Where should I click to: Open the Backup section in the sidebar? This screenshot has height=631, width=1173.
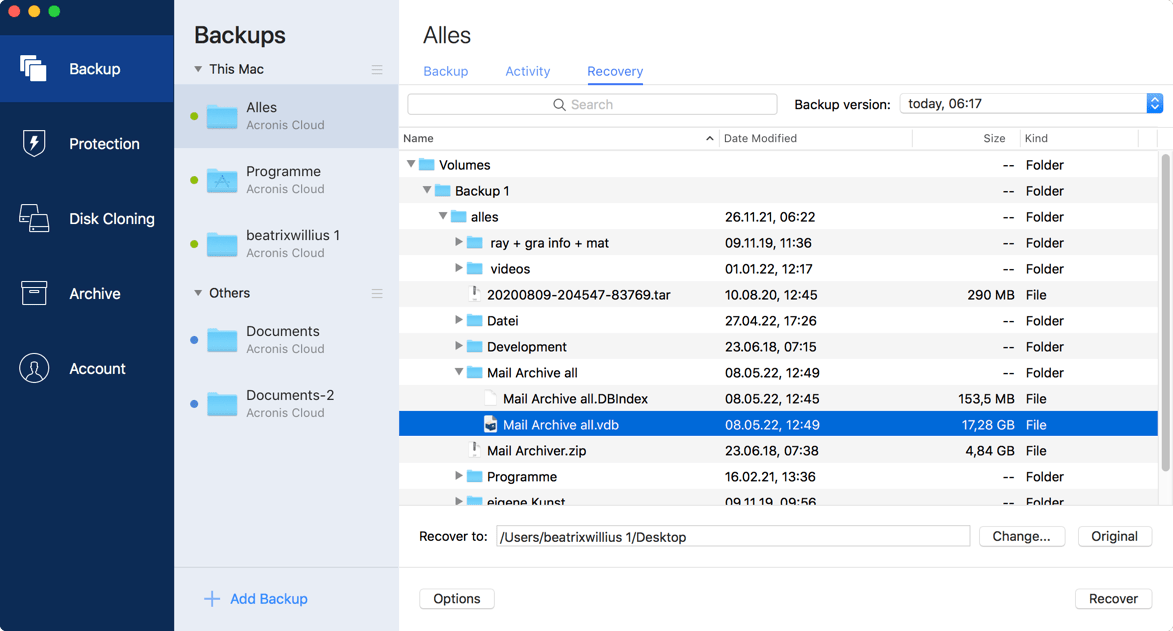tap(87, 68)
